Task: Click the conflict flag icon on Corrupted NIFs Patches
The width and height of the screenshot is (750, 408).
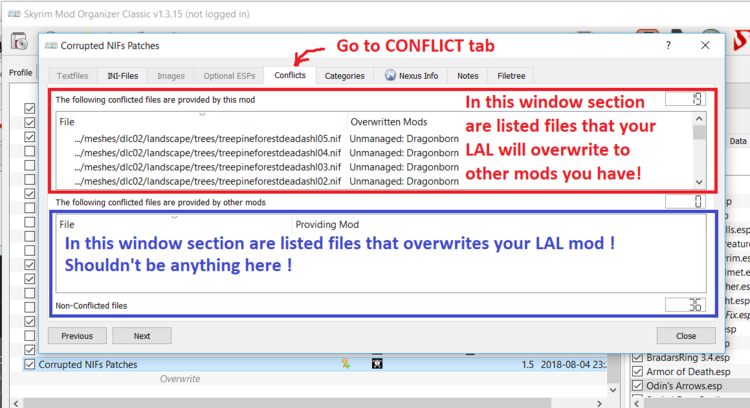Action: (345, 364)
